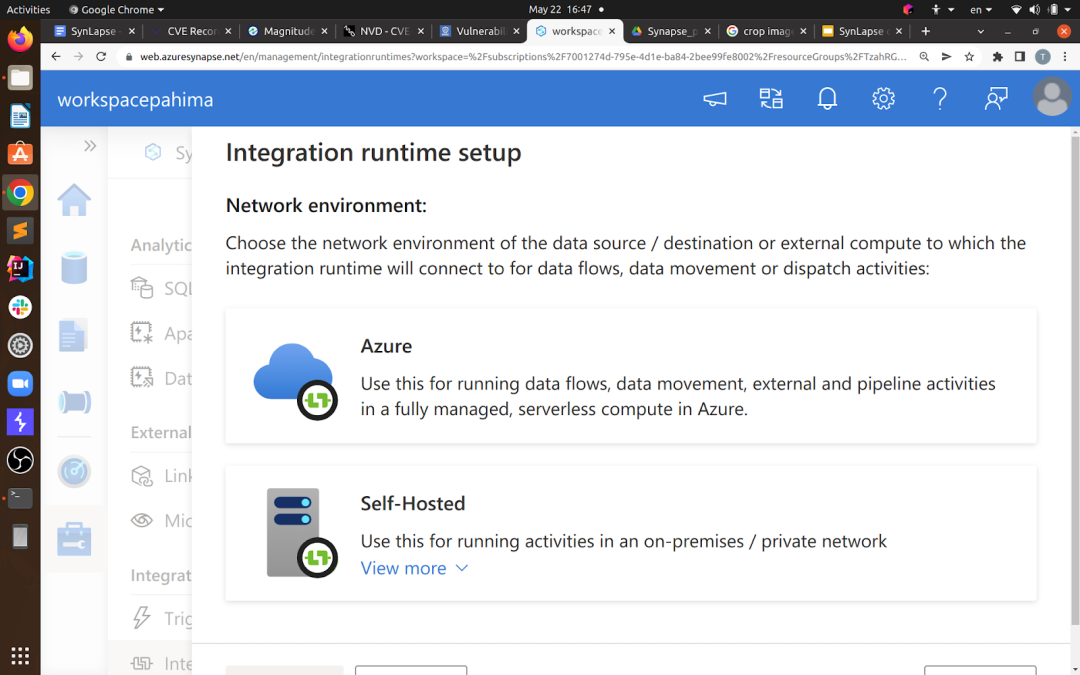Image resolution: width=1080 pixels, height=675 pixels.
Task: Open the Monitor hub gauge icon
Action: click(x=74, y=472)
